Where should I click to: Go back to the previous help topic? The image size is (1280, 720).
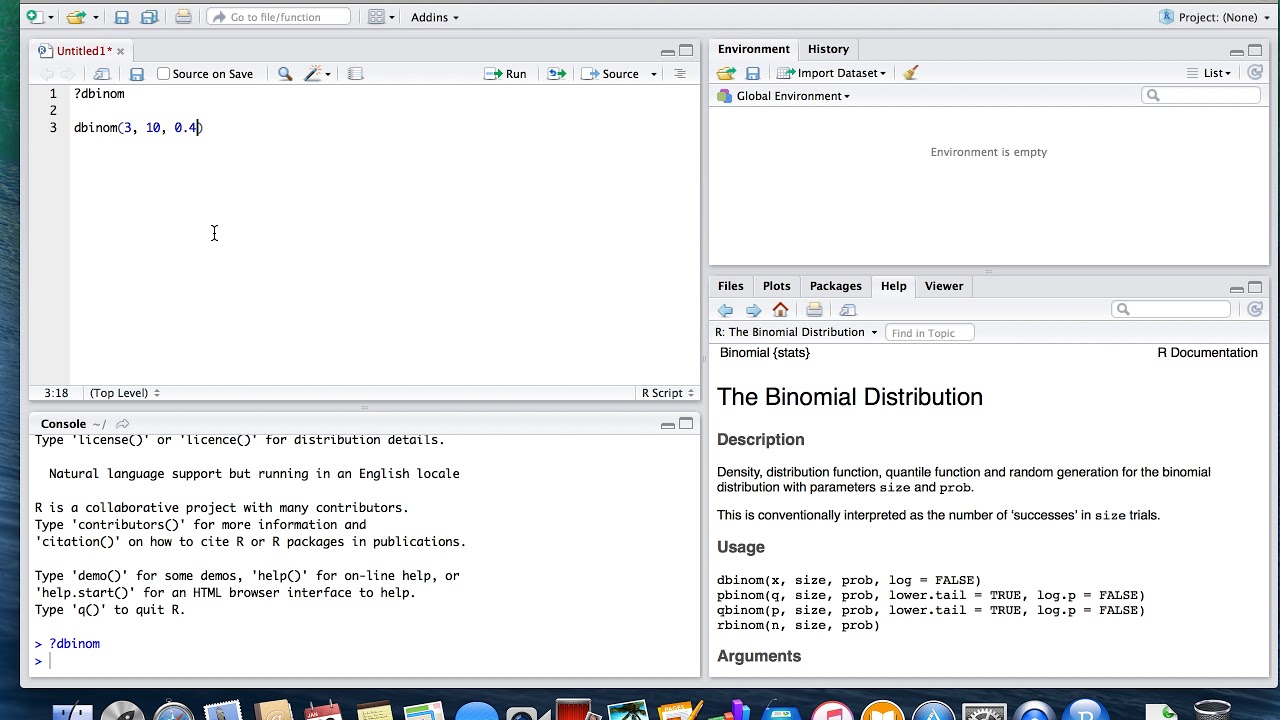726,310
